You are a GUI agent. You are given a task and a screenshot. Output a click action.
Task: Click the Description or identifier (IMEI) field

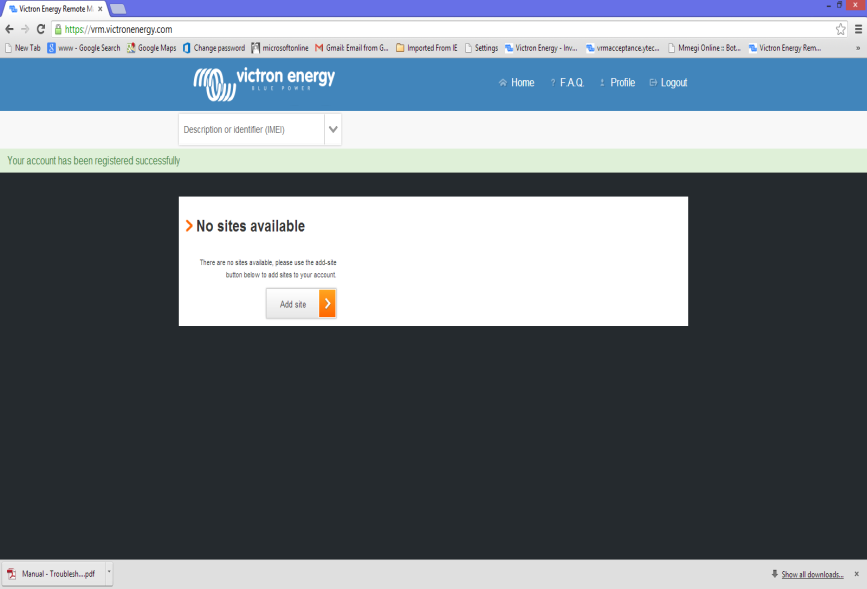click(x=250, y=129)
